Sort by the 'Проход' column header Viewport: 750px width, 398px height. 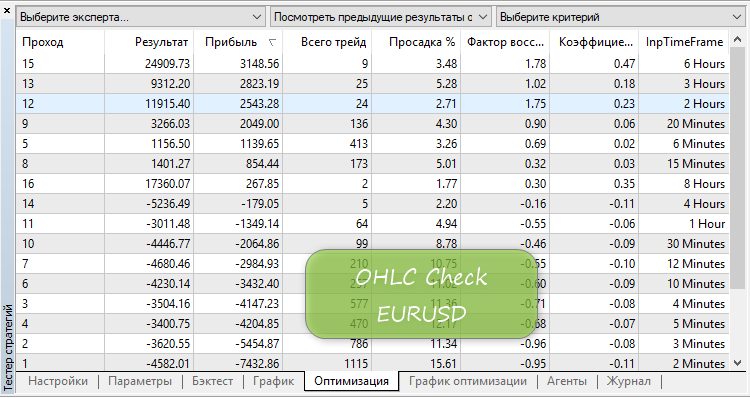point(60,42)
